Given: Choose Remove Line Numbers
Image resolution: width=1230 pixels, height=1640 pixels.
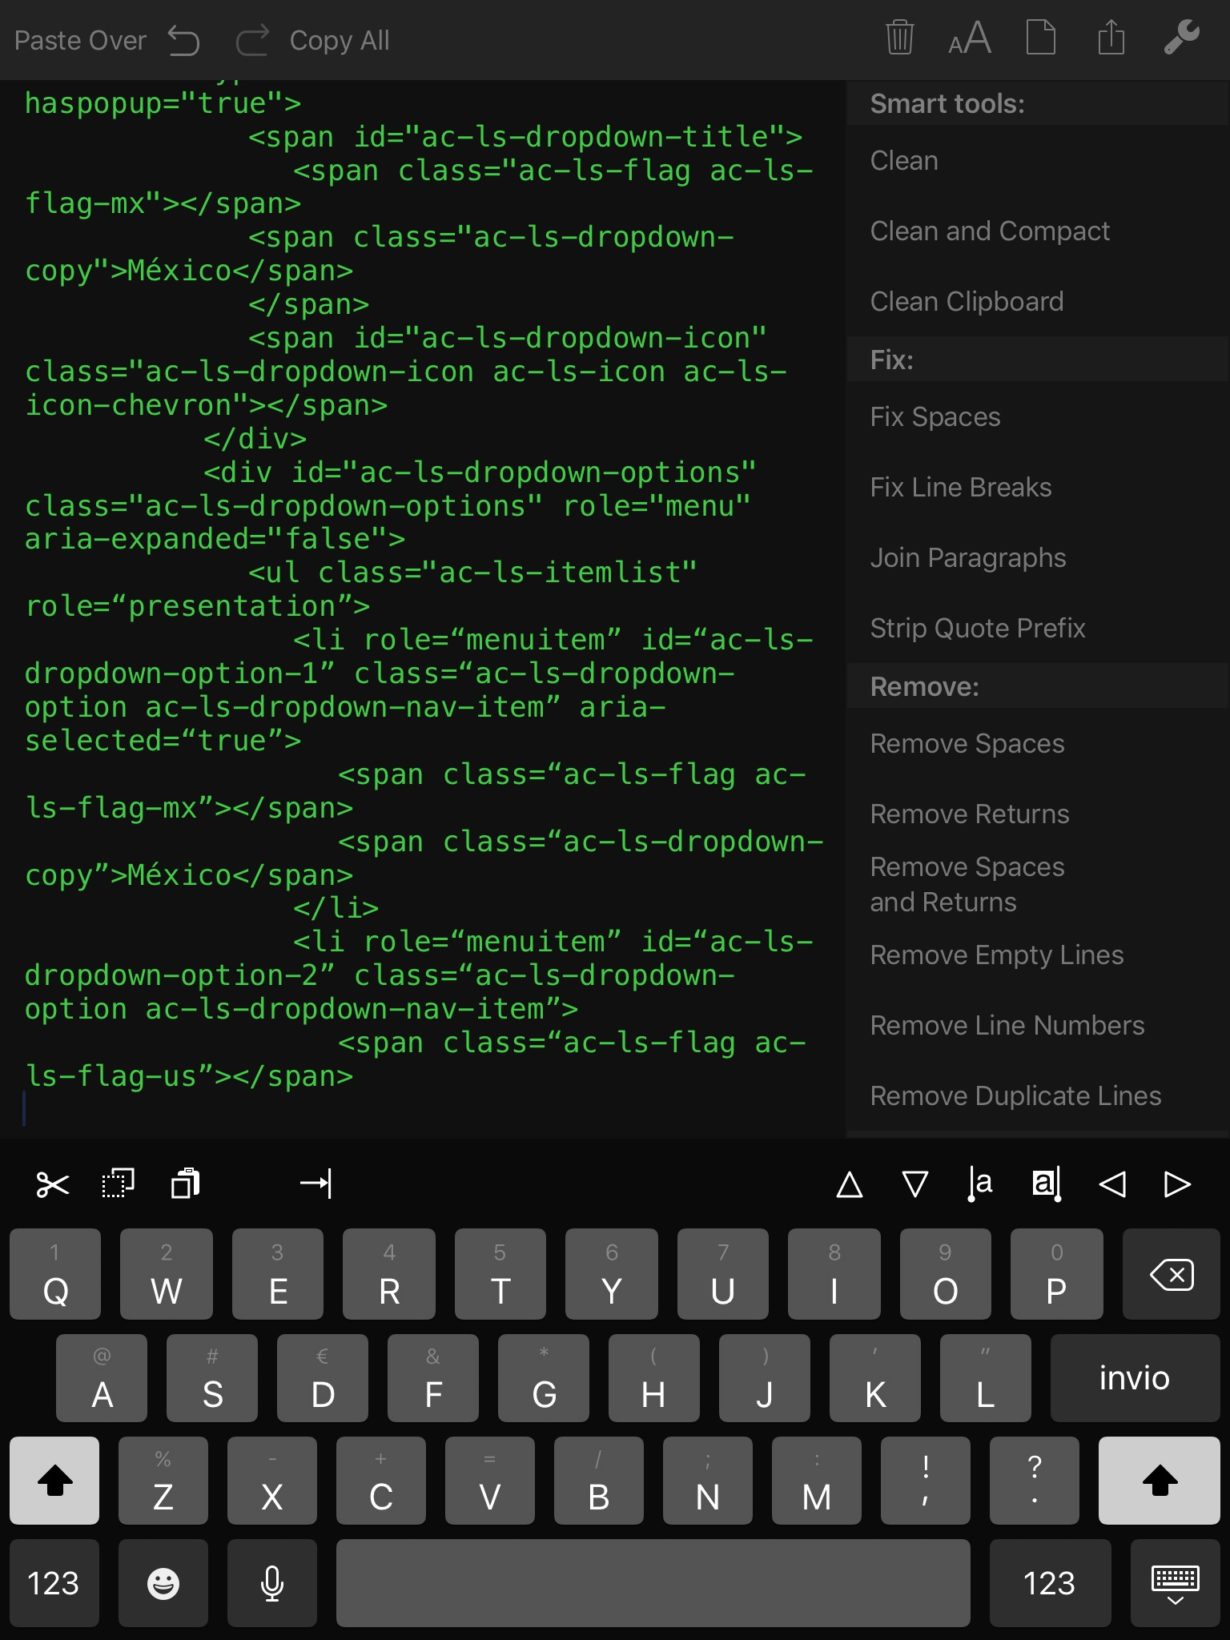Looking at the screenshot, I should click(x=1038, y=1025).
